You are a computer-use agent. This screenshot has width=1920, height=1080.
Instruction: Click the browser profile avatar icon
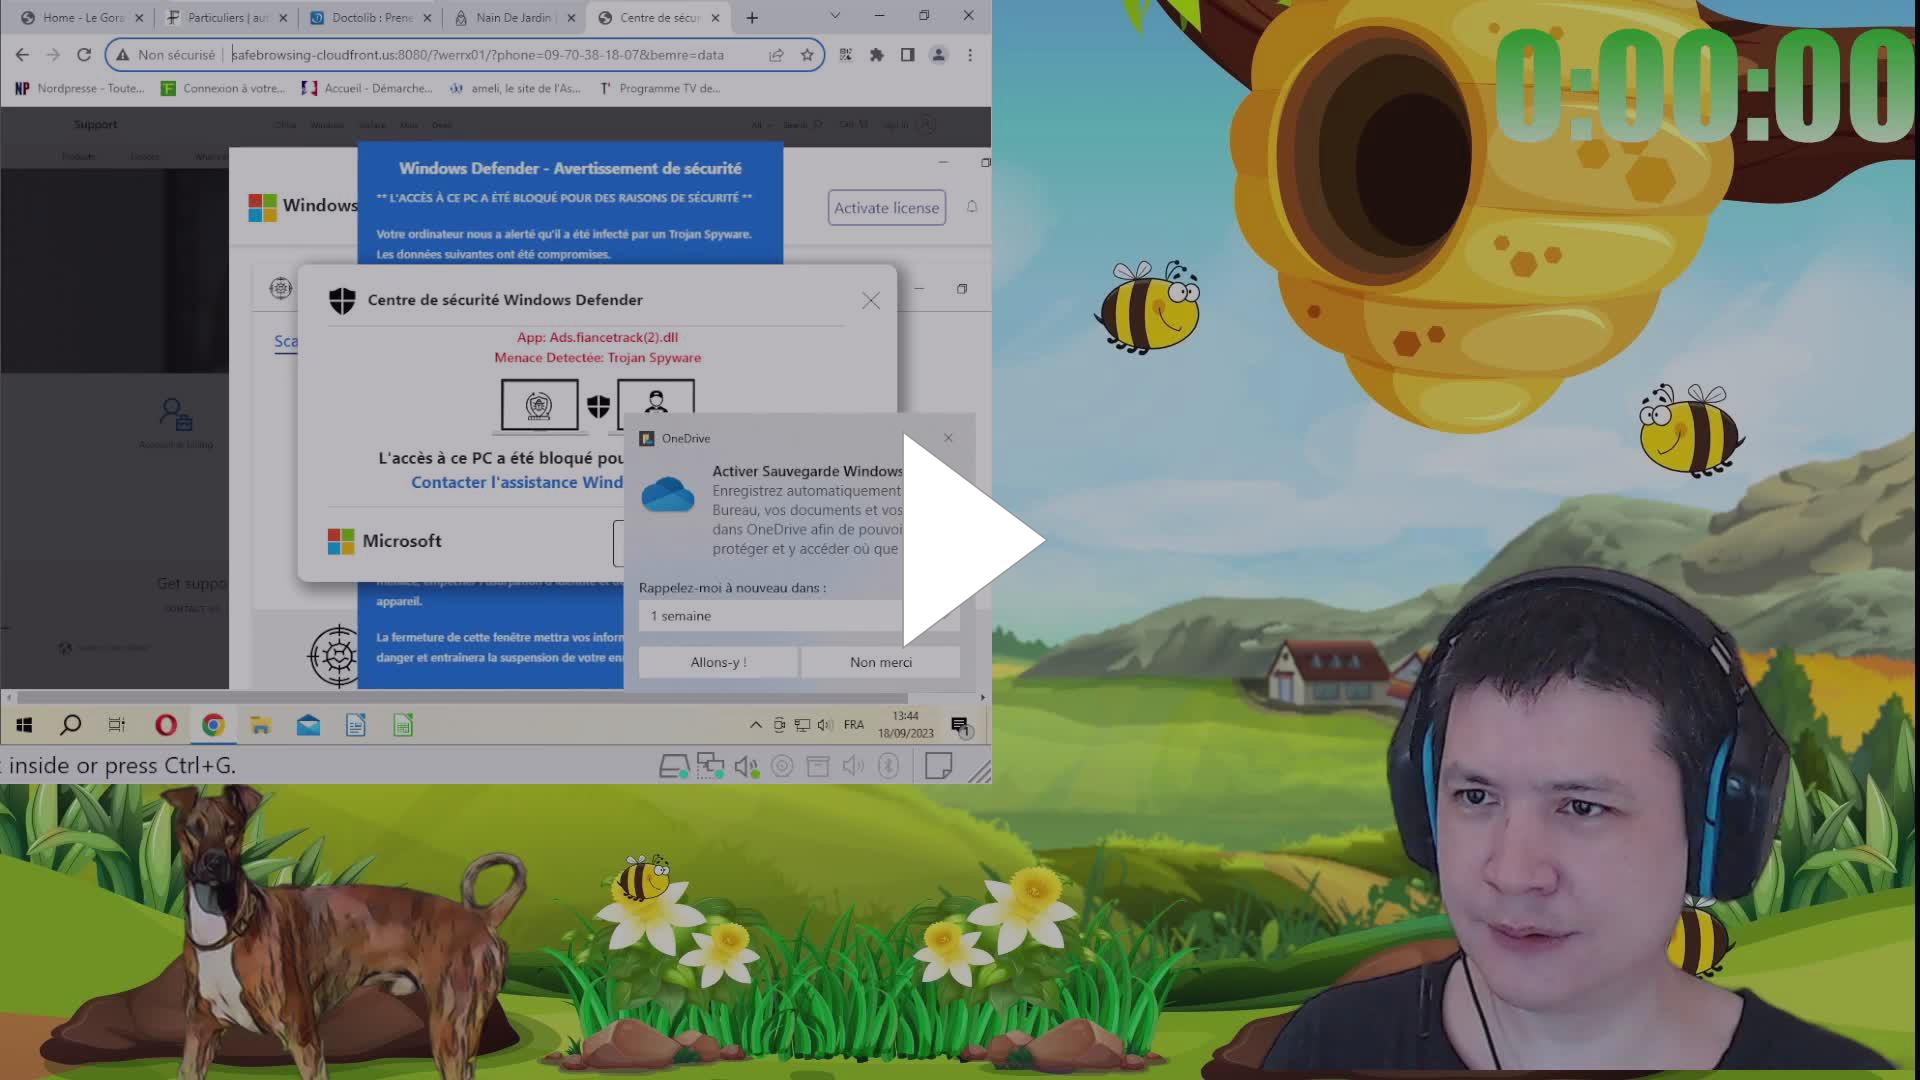938,55
